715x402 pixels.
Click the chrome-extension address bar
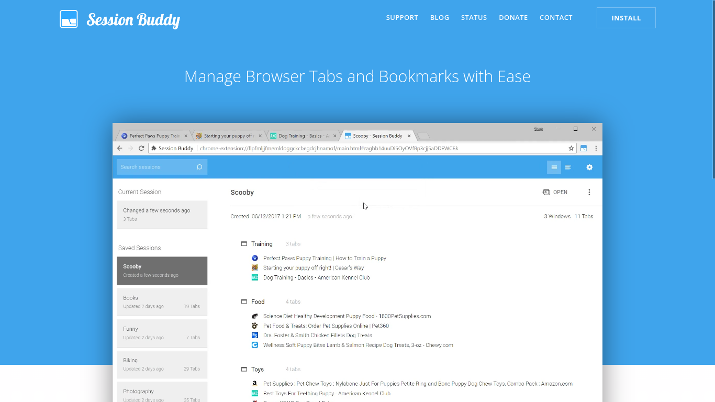pos(363,148)
